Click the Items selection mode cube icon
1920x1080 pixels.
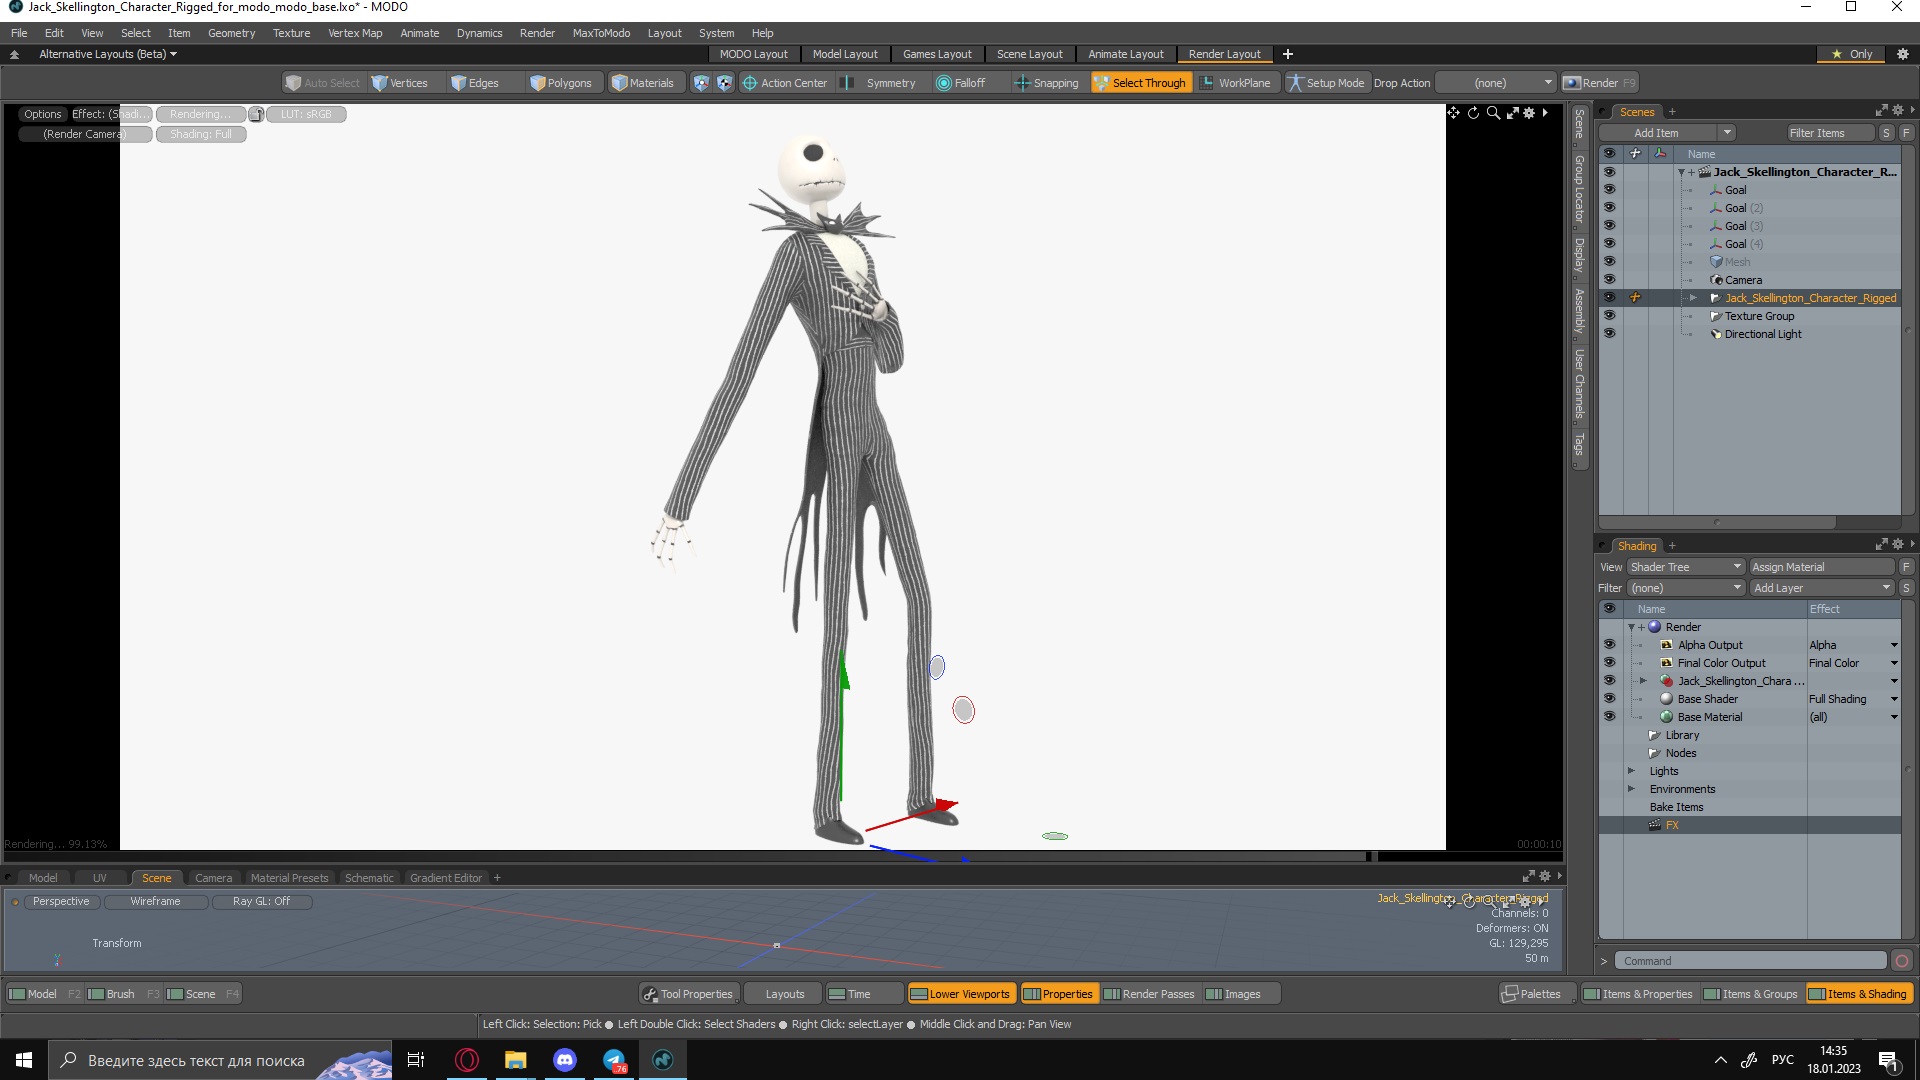pyautogui.click(x=701, y=83)
